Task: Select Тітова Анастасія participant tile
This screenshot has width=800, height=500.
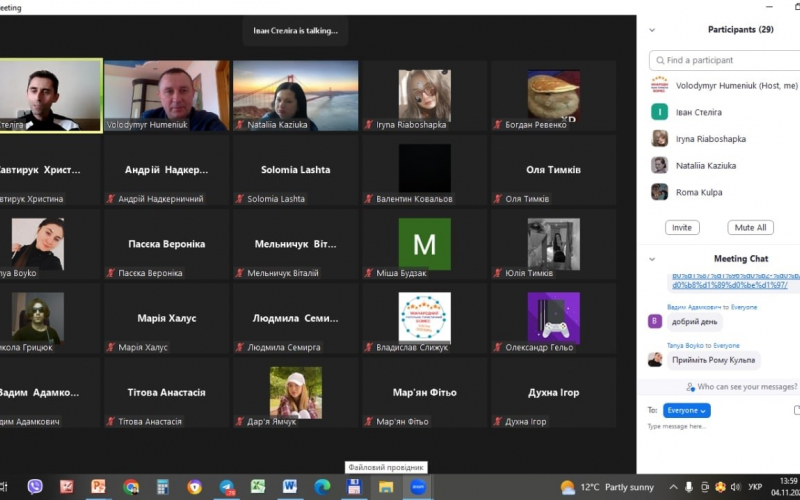Action: 167,392
